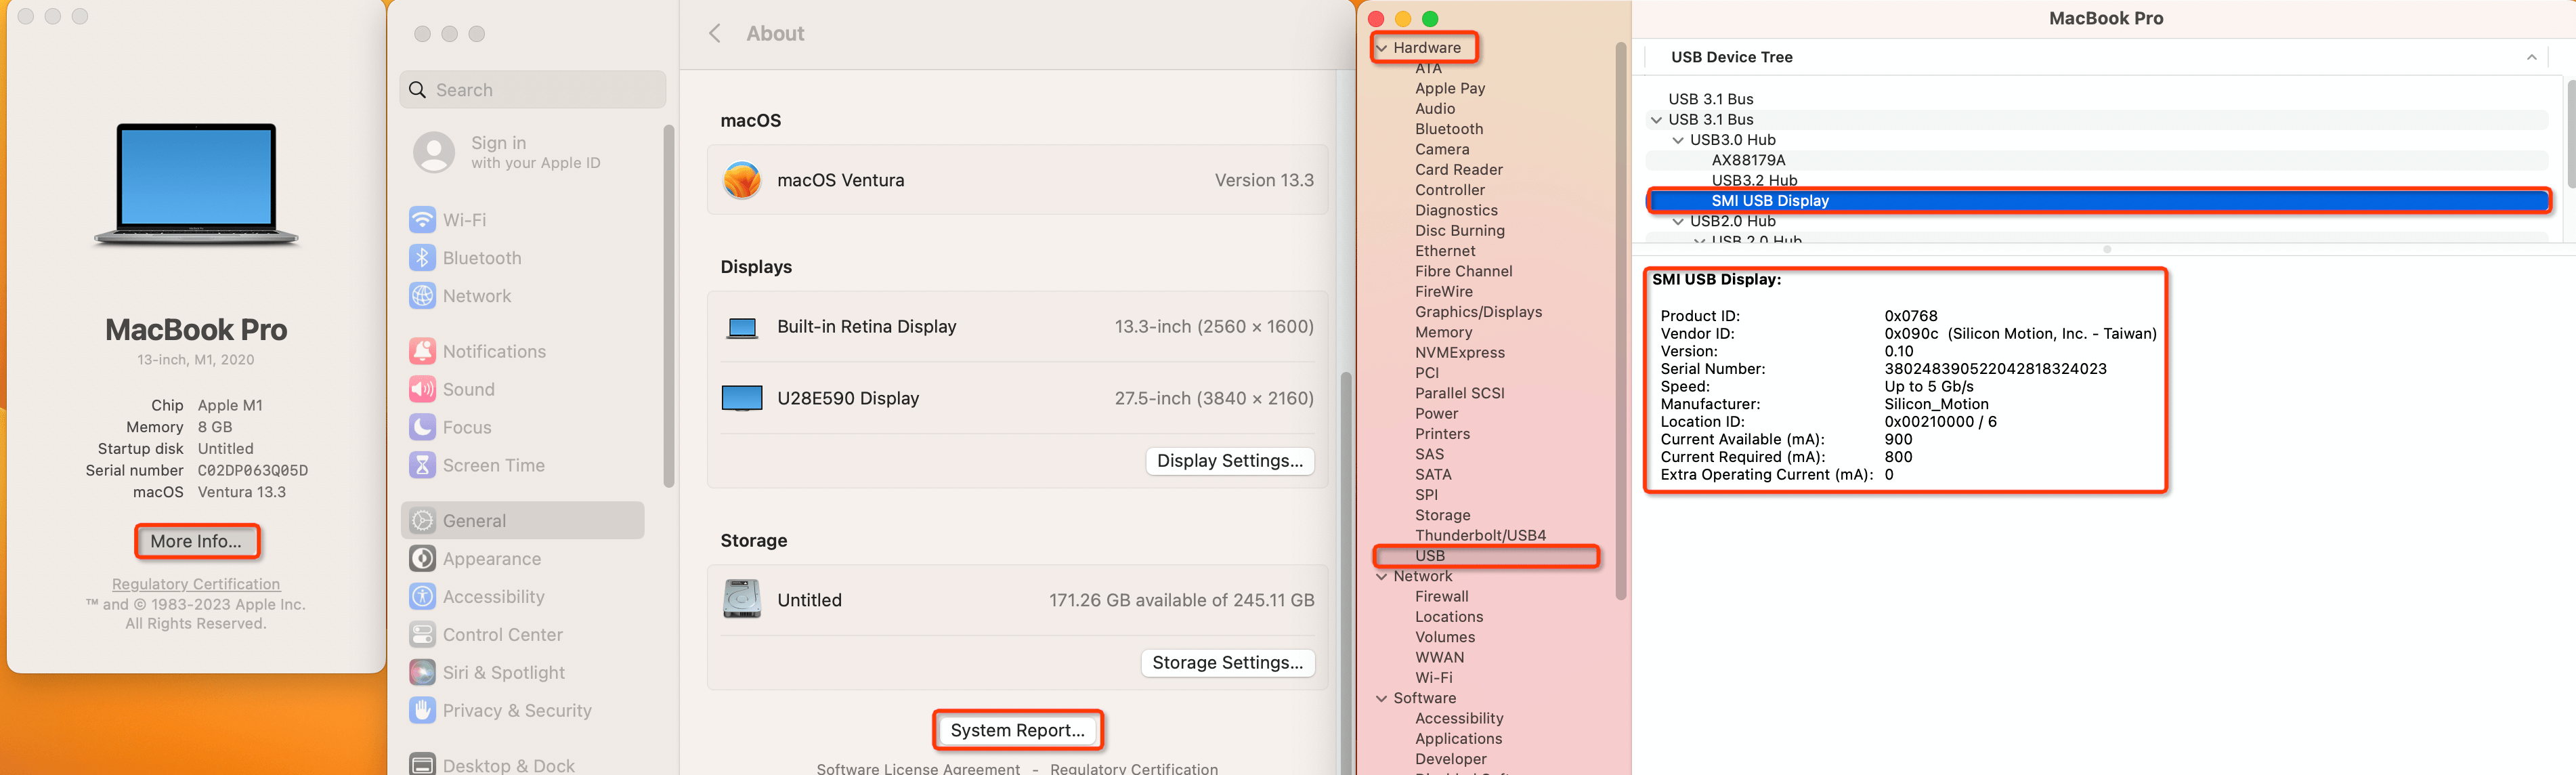Click the MacBook Pro laptop image

click(196, 184)
